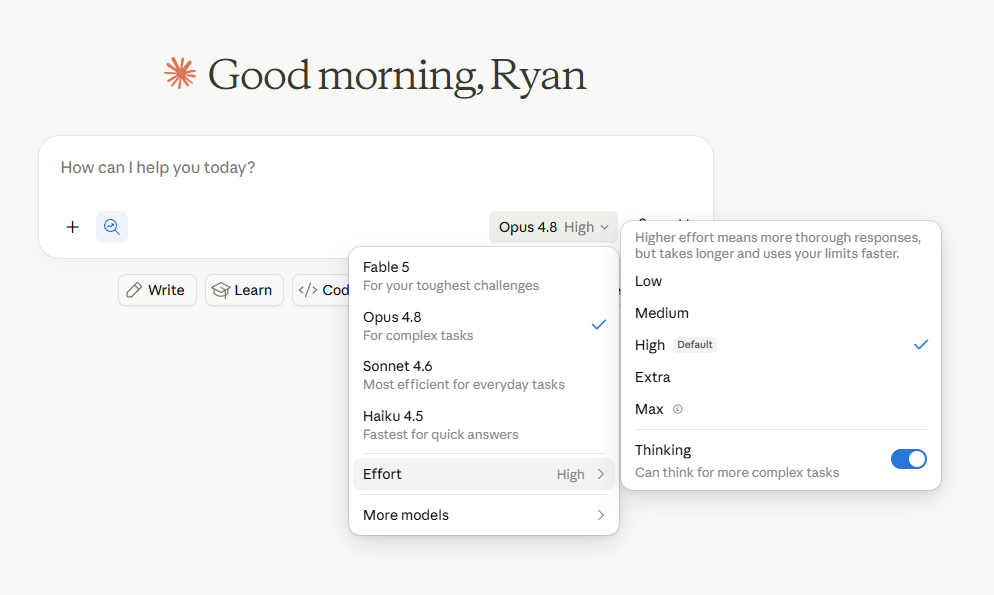This screenshot has height=595, width=994.
Task: Click the pencil icon on Write
Action: point(134,290)
